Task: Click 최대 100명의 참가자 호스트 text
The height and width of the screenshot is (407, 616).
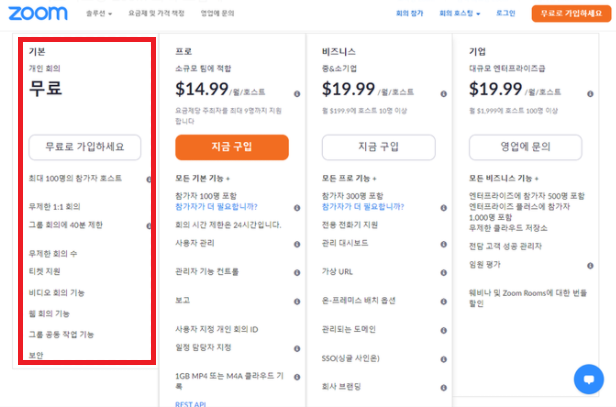Action: click(75, 178)
